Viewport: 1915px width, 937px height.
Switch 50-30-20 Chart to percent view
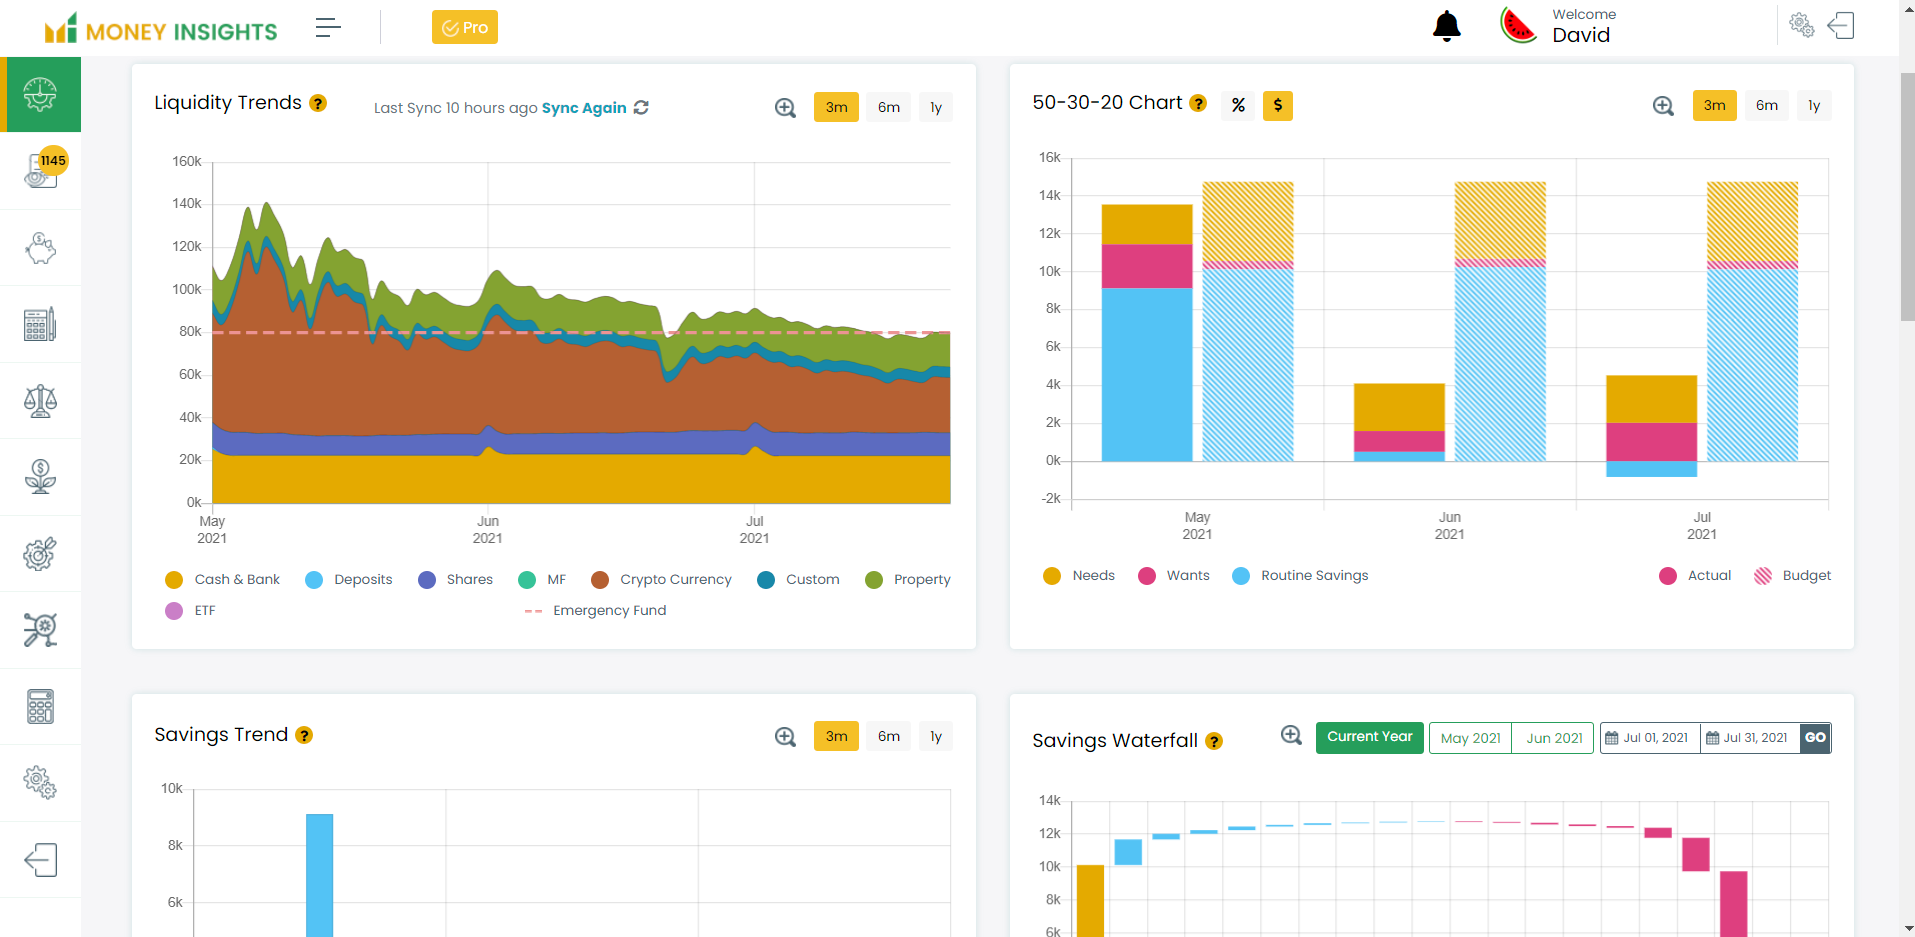(1238, 106)
